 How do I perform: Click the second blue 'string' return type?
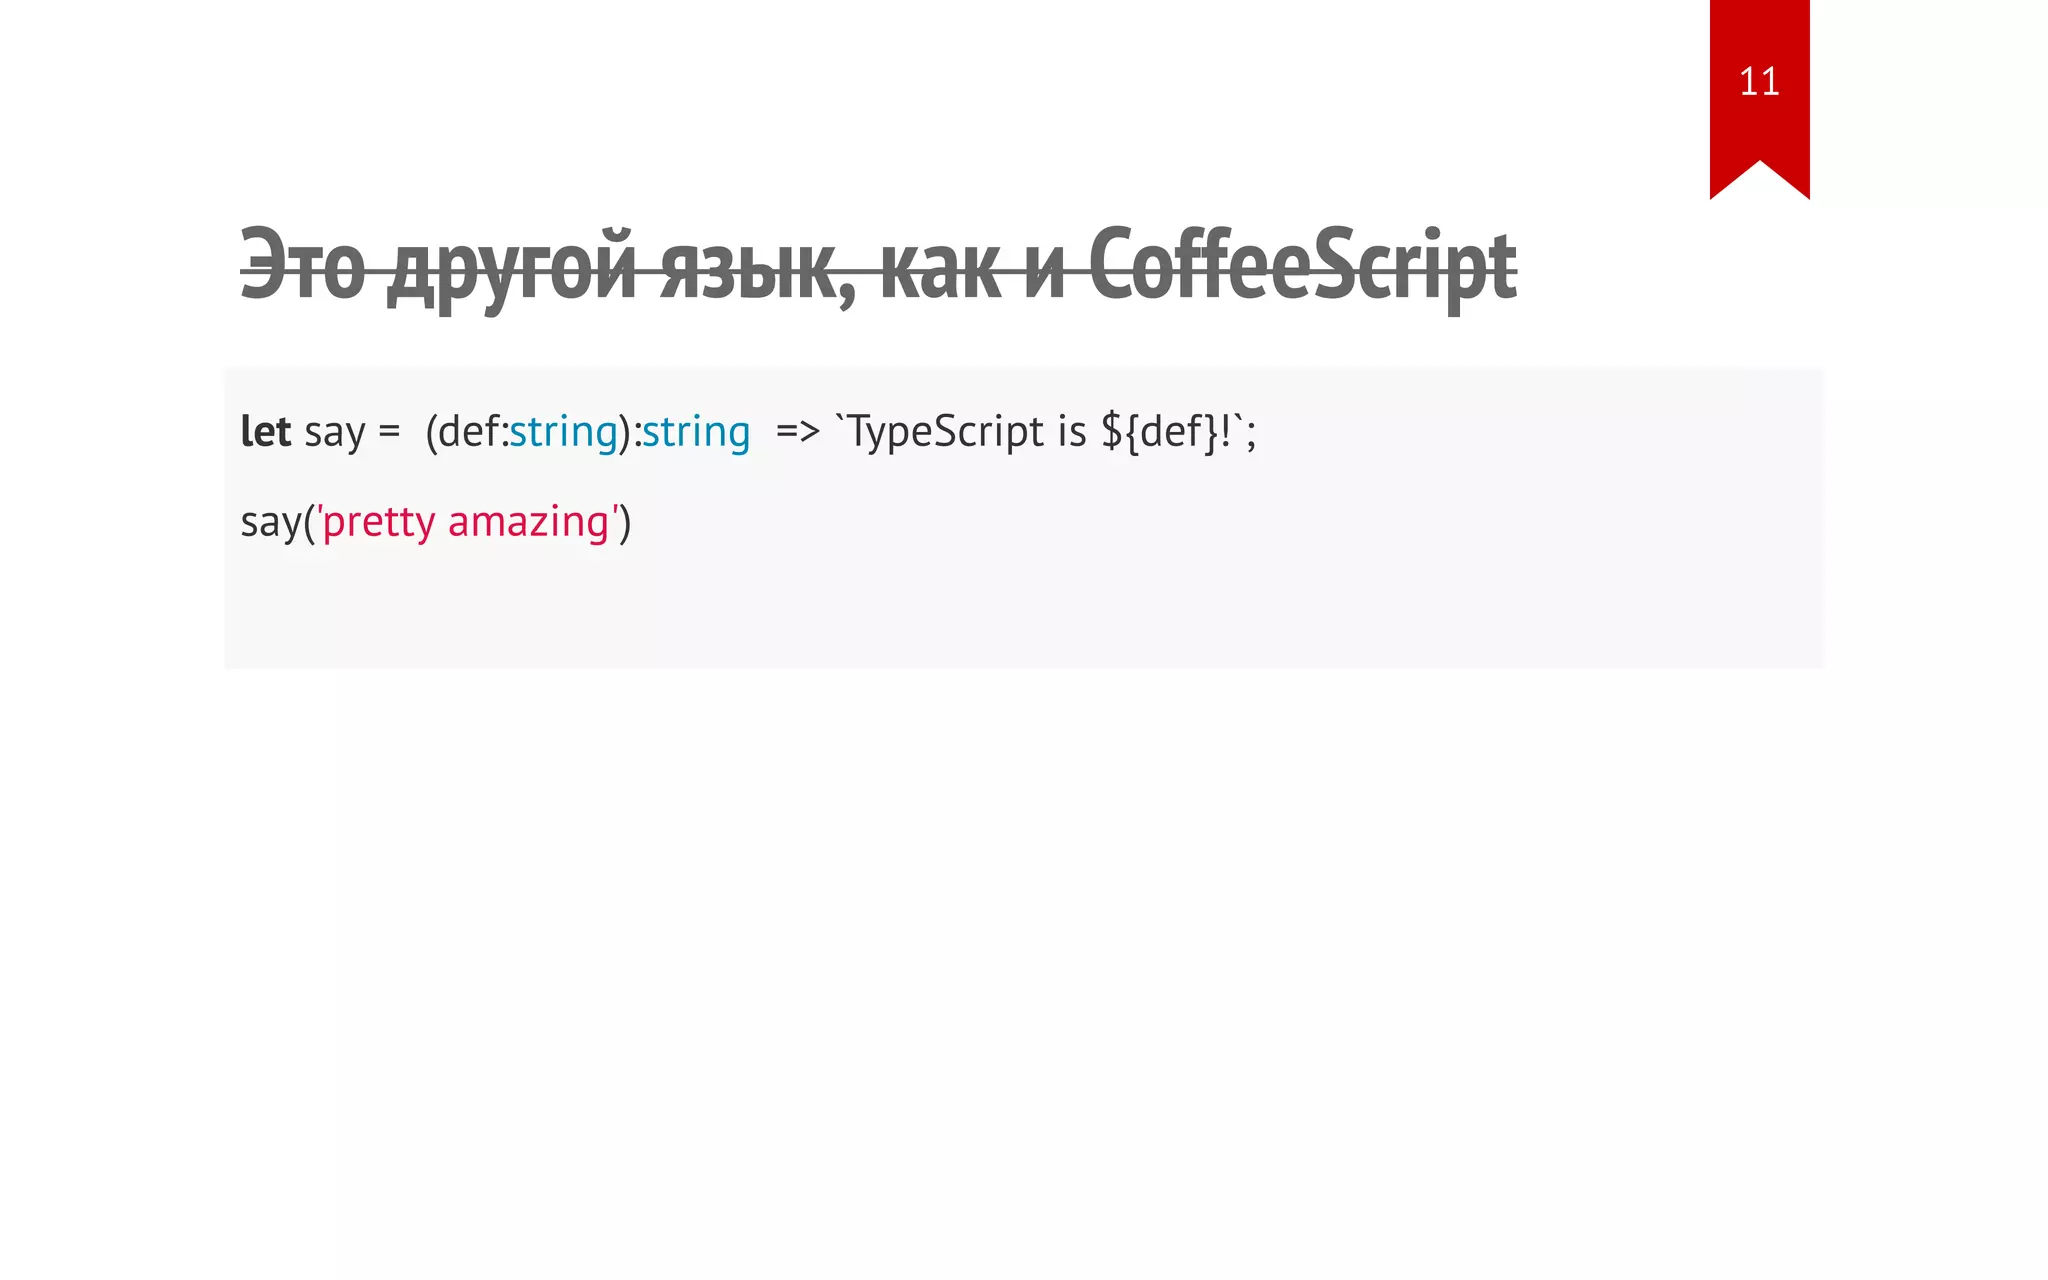(696, 432)
